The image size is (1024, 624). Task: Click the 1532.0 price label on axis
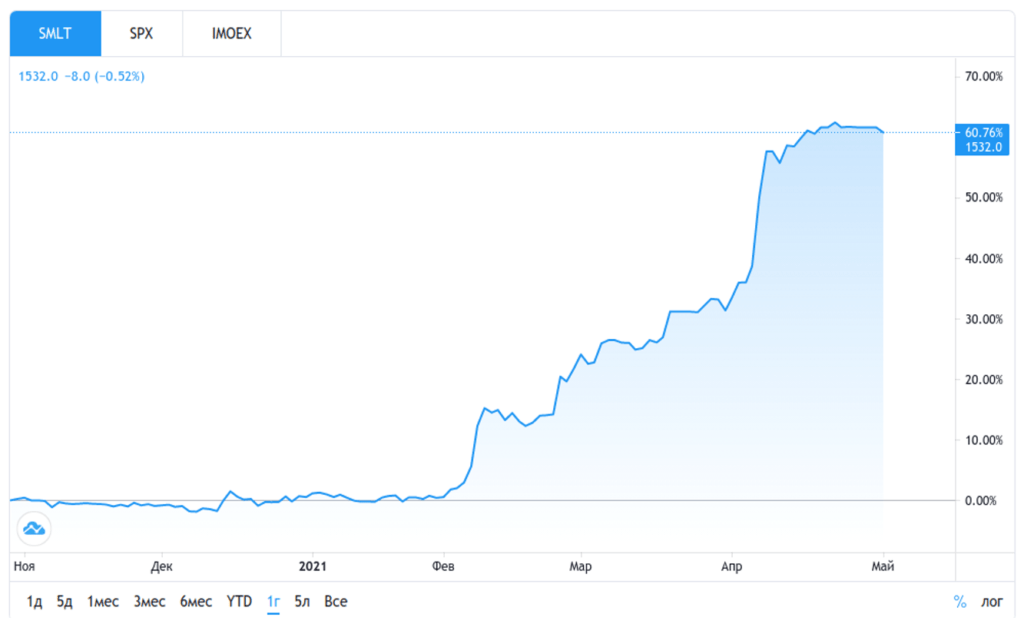pyautogui.click(x=982, y=147)
